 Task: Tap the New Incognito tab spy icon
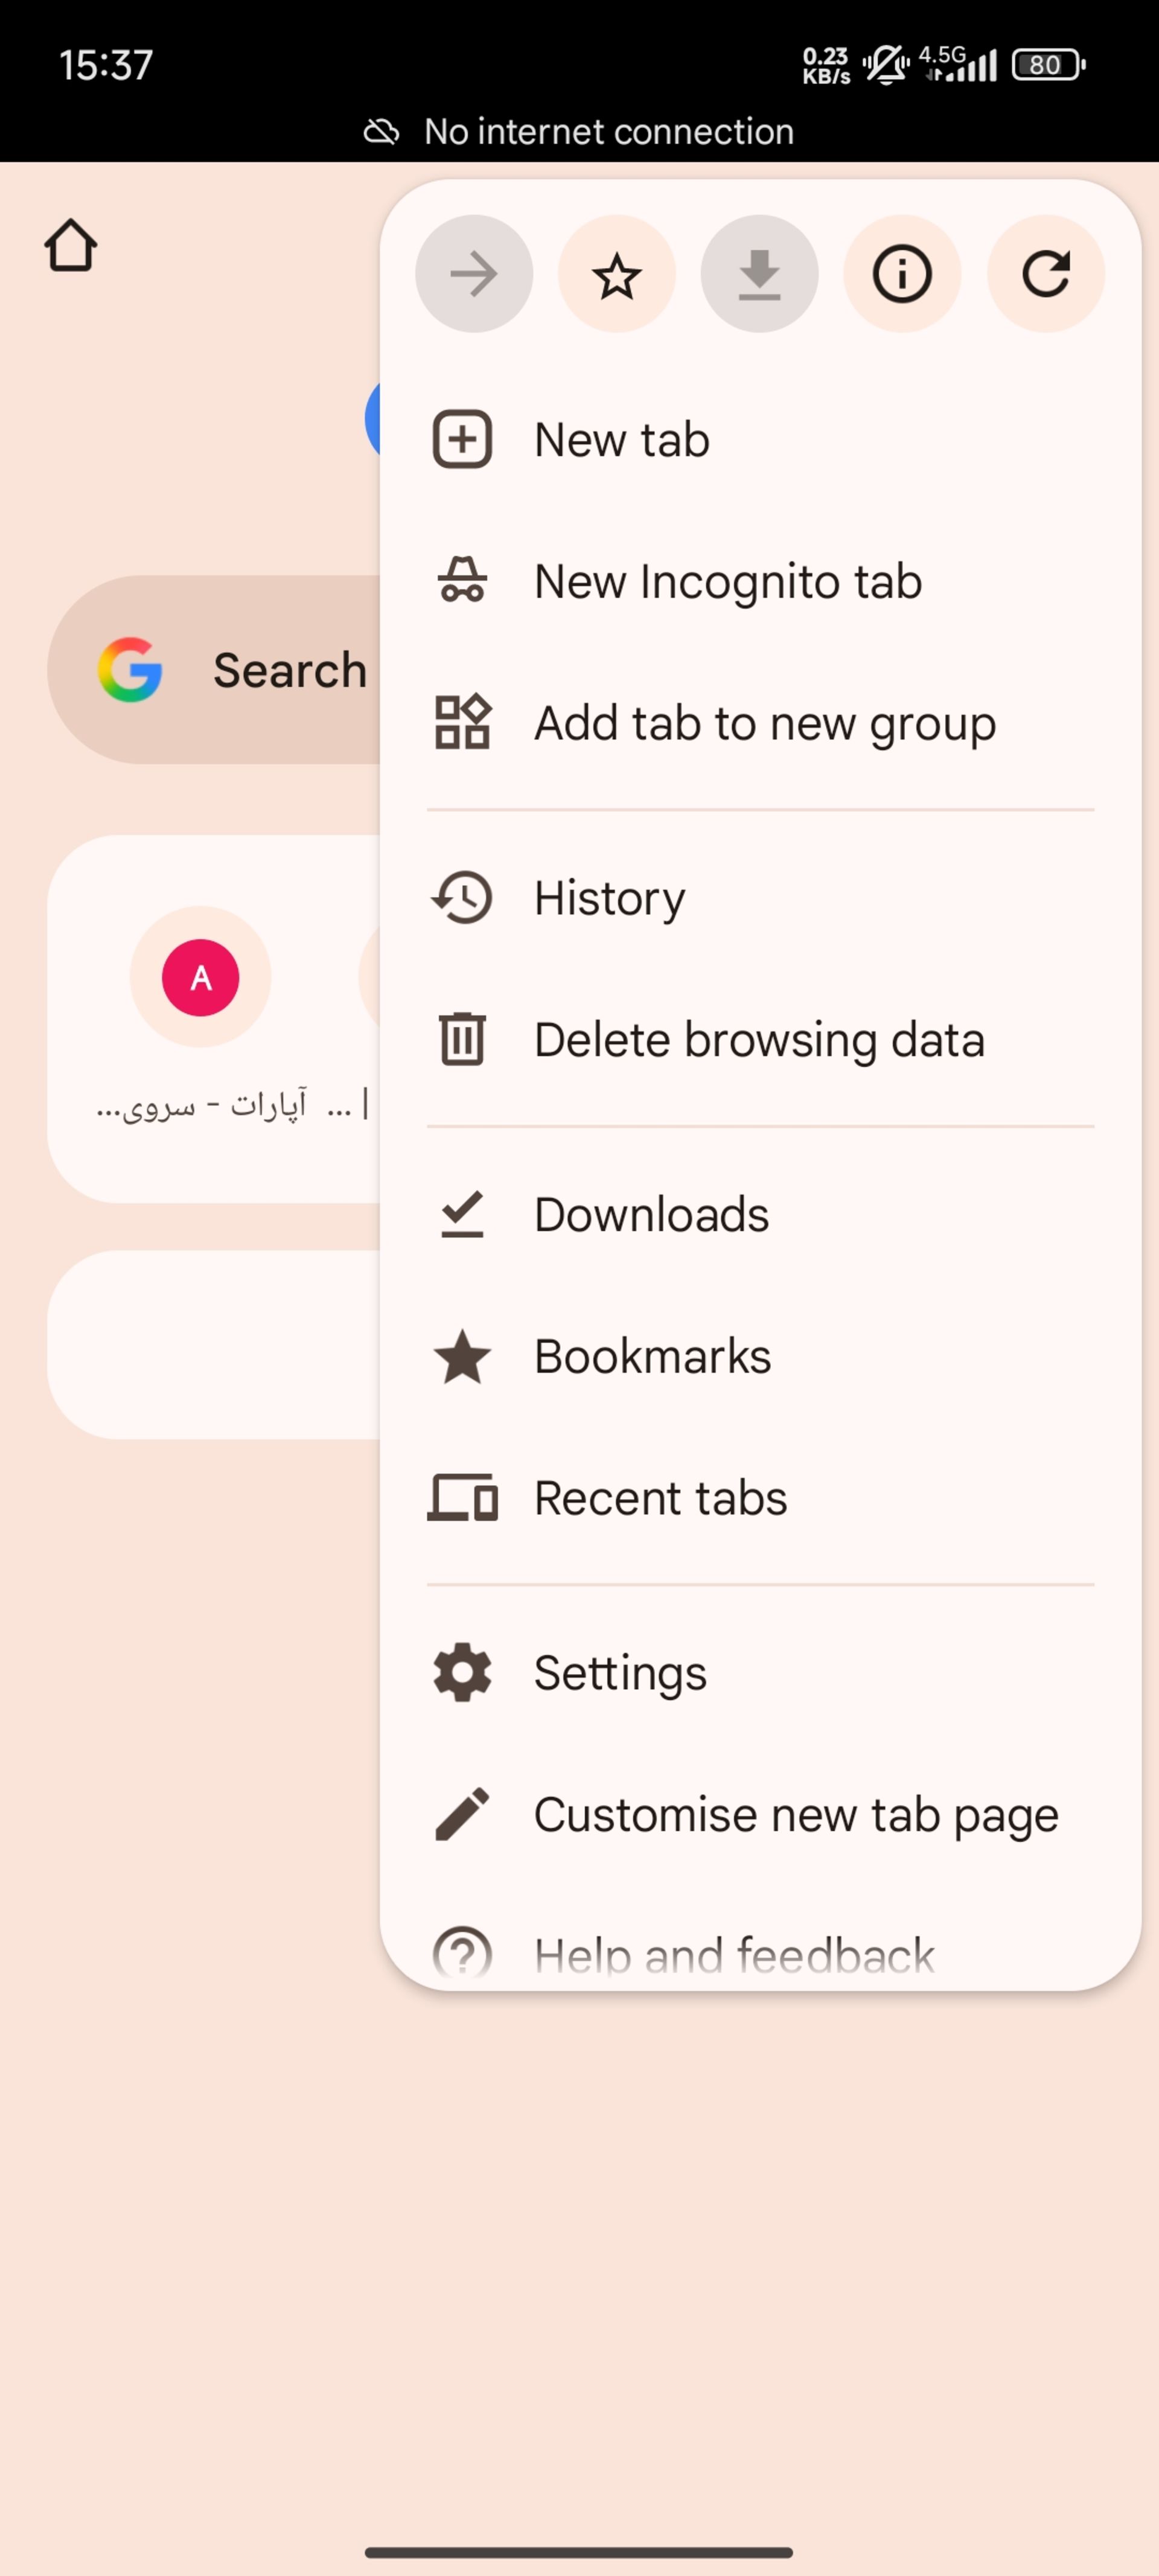click(x=462, y=580)
